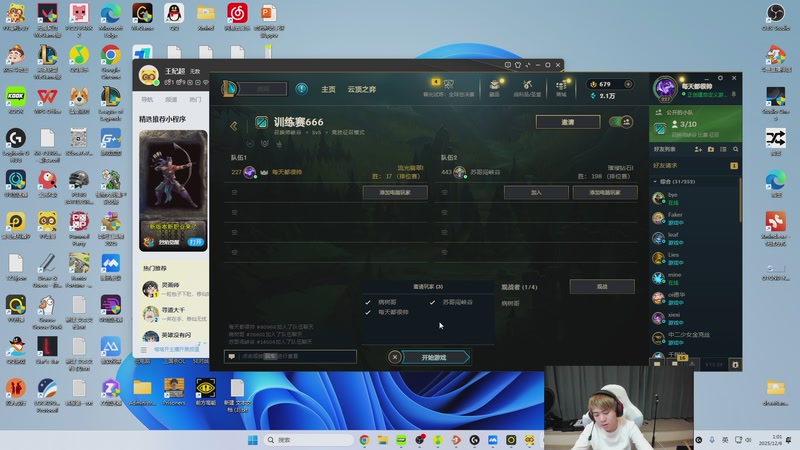Click 加入 to join team 2

(x=536, y=192)
